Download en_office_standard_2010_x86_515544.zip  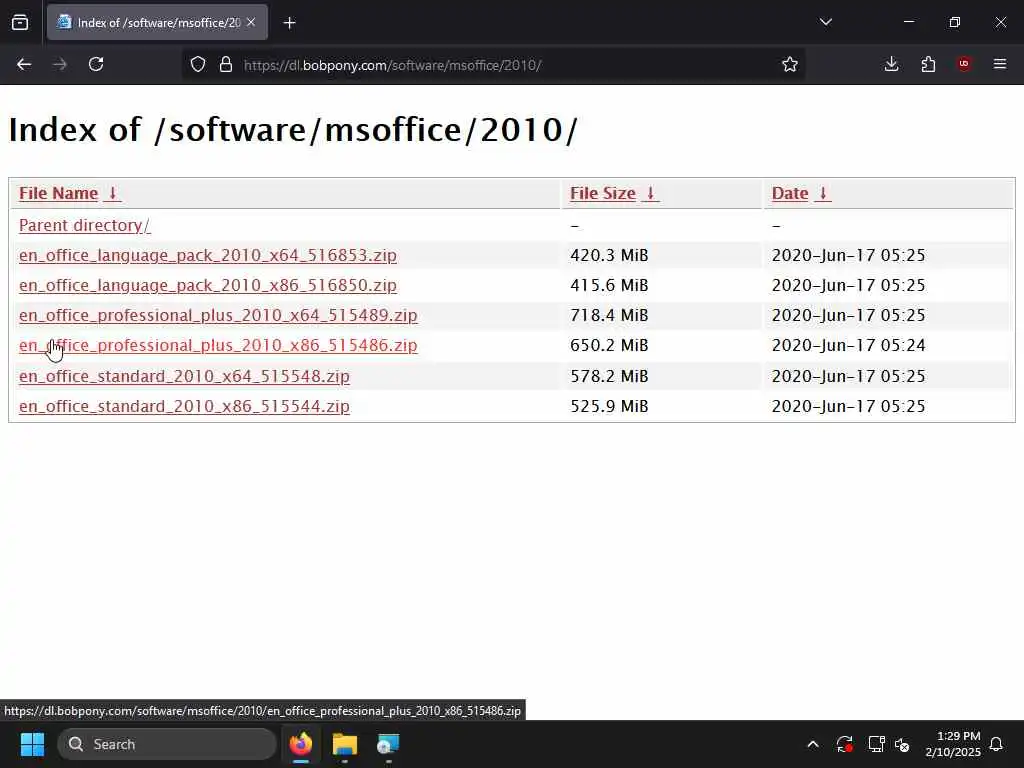(184, 406)
